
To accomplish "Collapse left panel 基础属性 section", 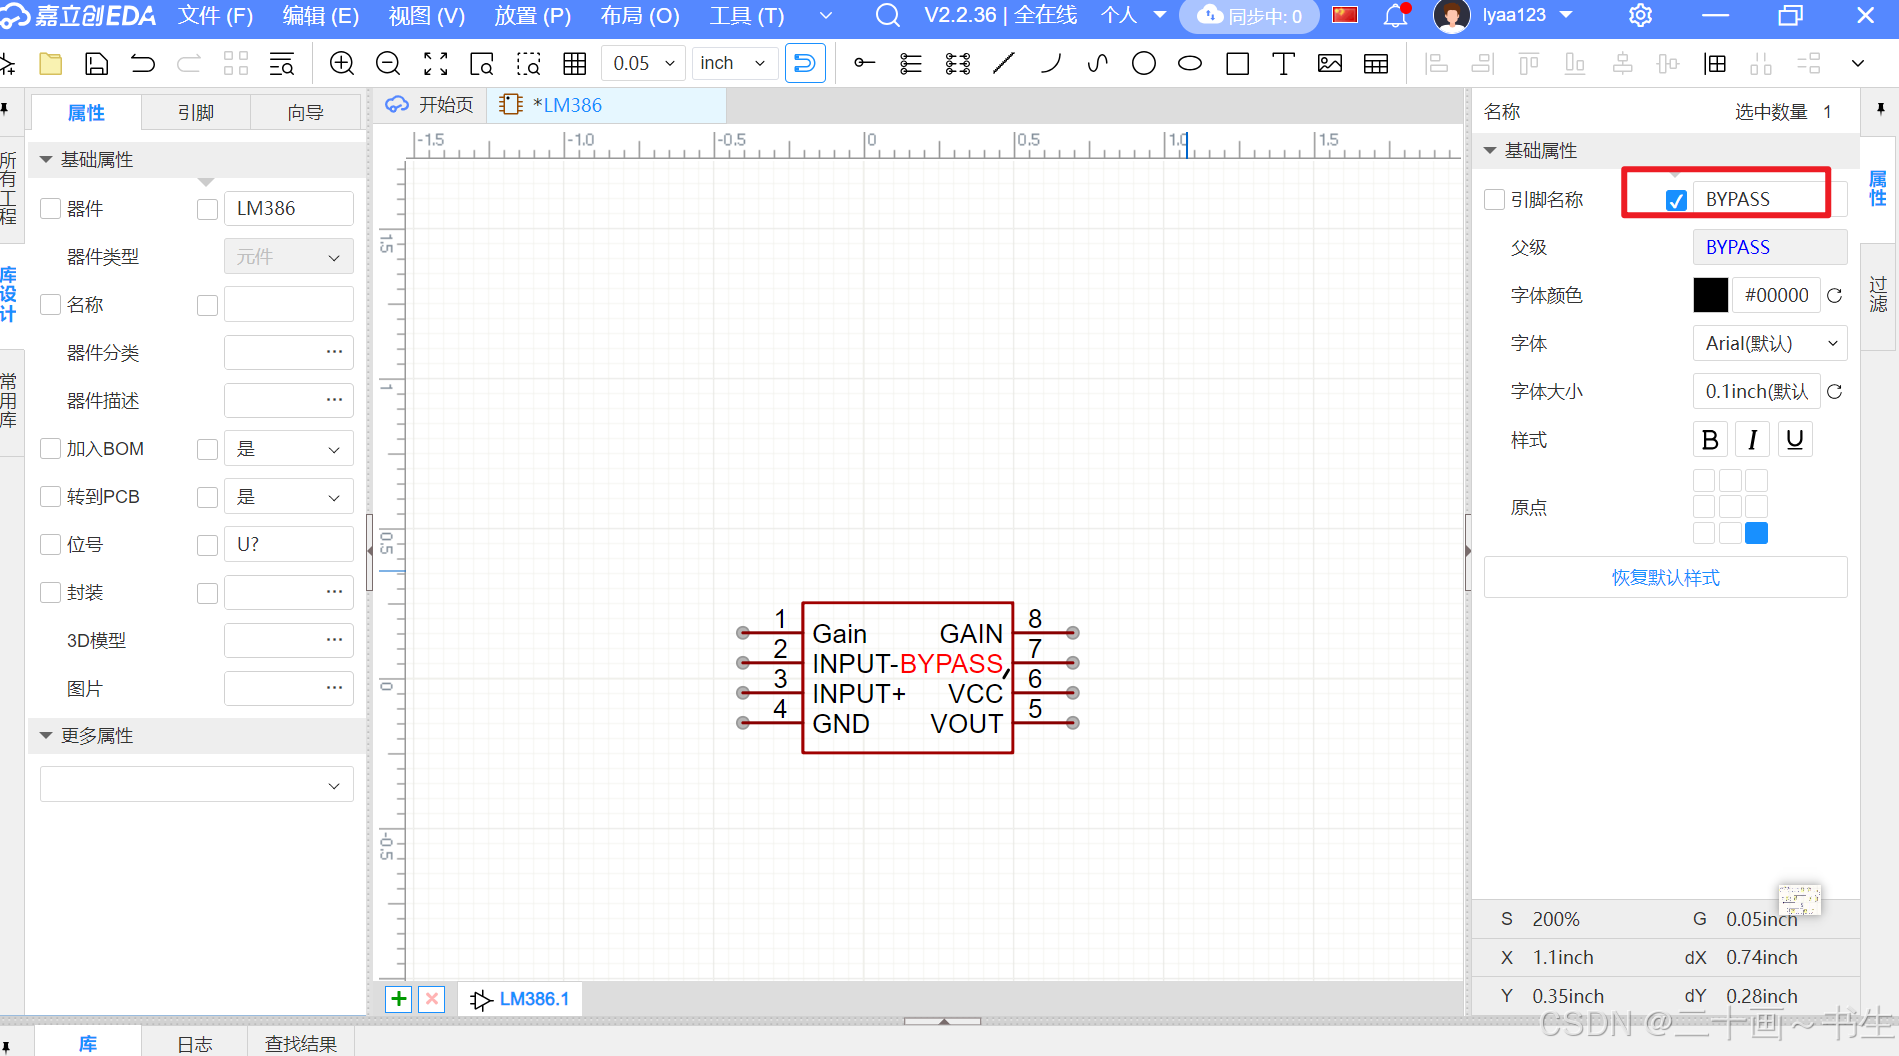I will 46,160.
